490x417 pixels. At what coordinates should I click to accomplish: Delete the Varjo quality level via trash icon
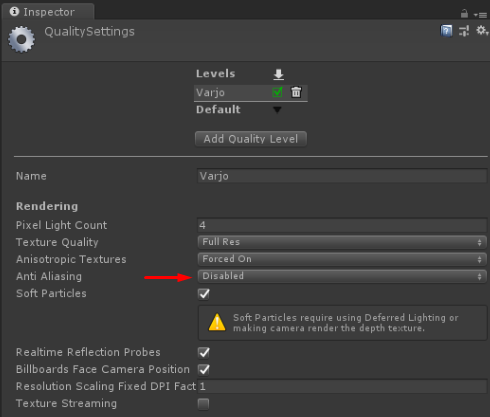point(296,92)
